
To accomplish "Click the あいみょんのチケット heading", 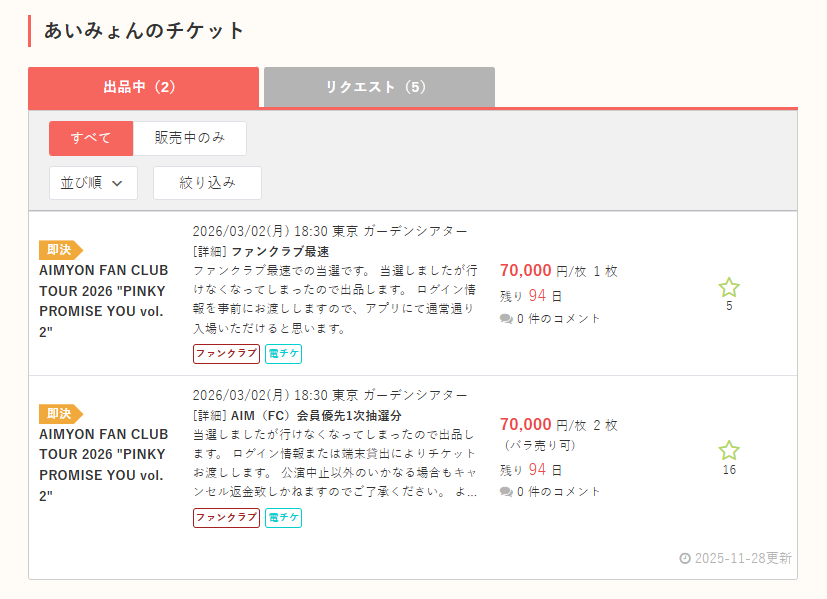I will point(143,31).
